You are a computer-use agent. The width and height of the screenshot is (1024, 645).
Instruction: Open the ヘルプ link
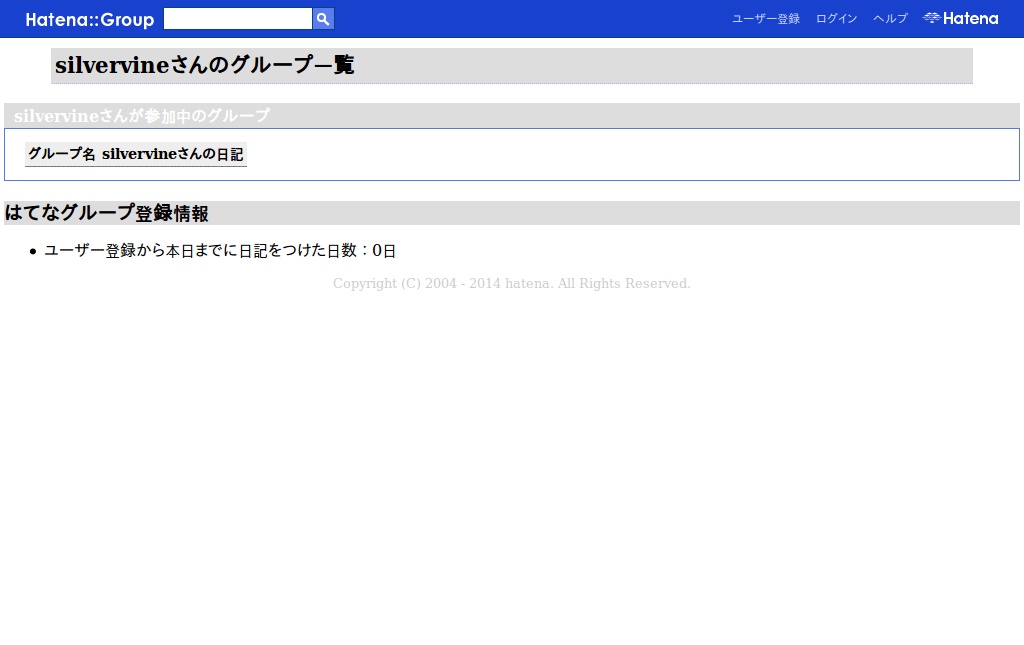pos(890,19)
